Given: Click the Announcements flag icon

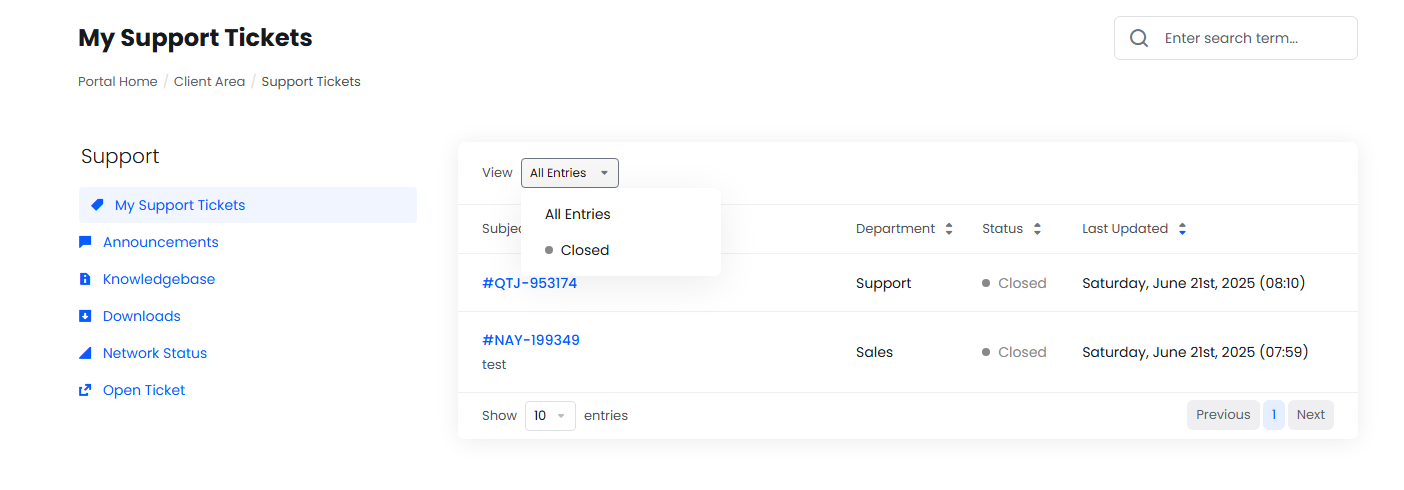Looking at the screenshot, I should tap(85, 242).
